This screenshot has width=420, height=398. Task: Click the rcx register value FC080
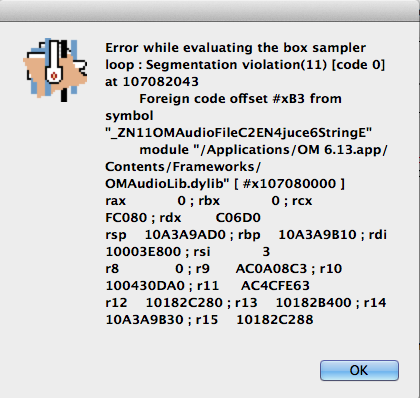(127, 218)
